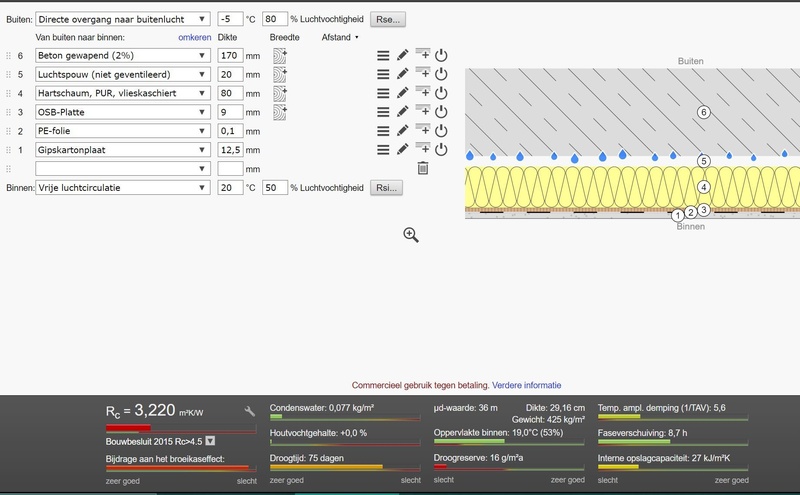Open hamburger menu for PE-folie row
The width and height of the screenshot is (800, 495).
coord(383,131)
